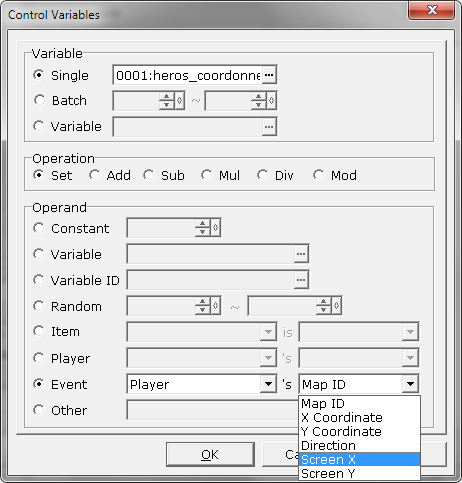Collapse the Map ID attribute dropdown arrow
This screenshot has width=462, height=483.
[410, 384]
